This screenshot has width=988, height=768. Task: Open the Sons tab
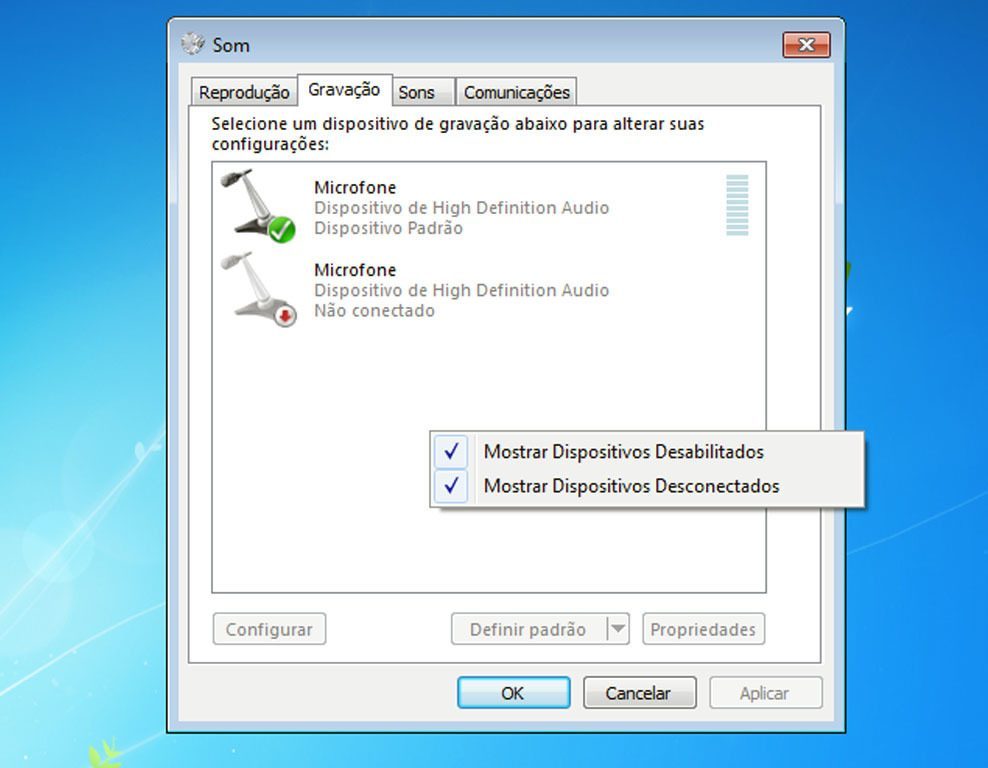[416, 92]
